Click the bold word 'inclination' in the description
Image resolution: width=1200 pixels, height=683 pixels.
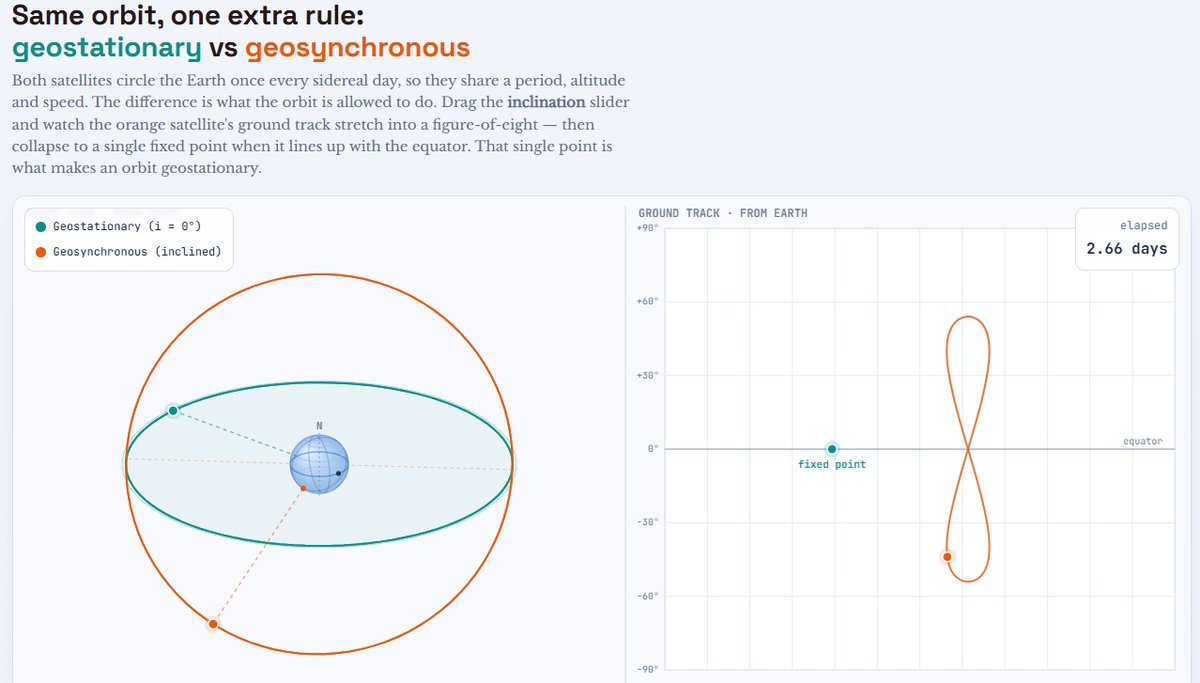pos(546,103)
